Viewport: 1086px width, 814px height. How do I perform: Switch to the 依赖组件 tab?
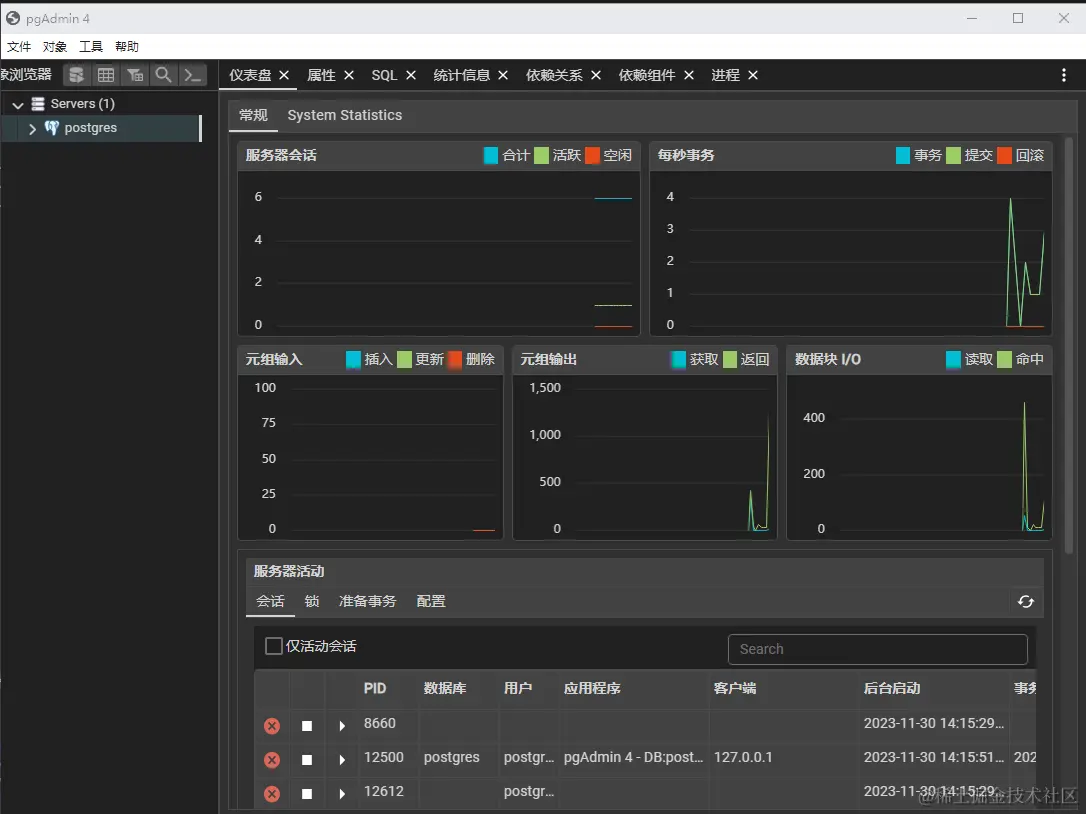[647, 75]
